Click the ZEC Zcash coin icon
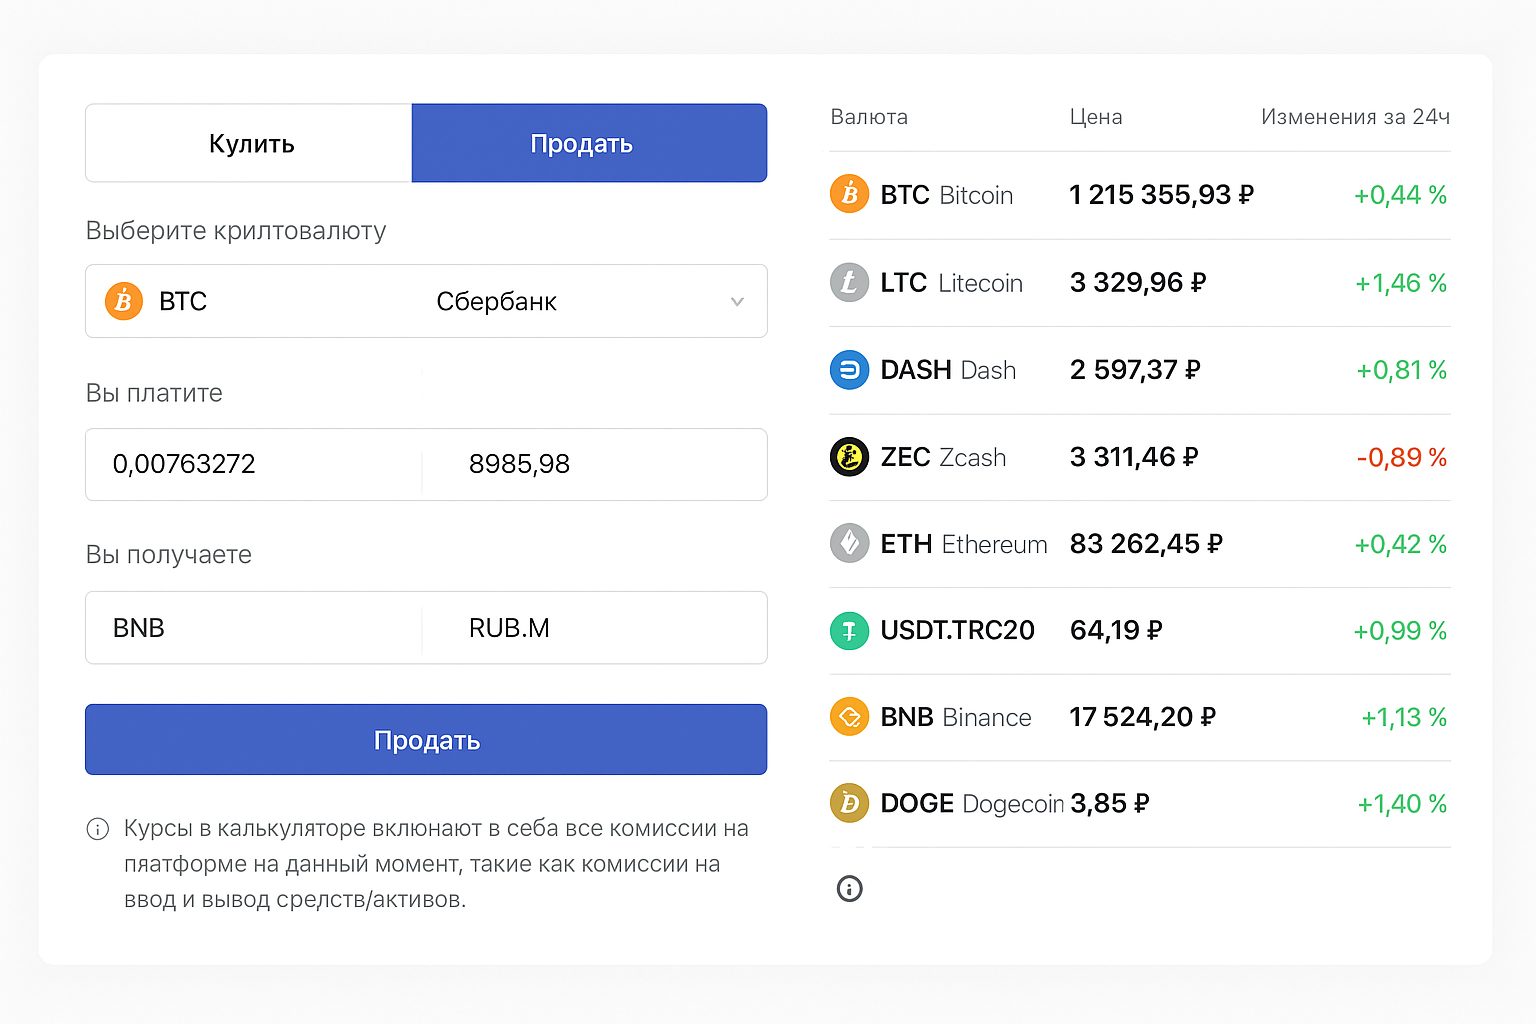The image size is (1536, 1024). (849, 457)
